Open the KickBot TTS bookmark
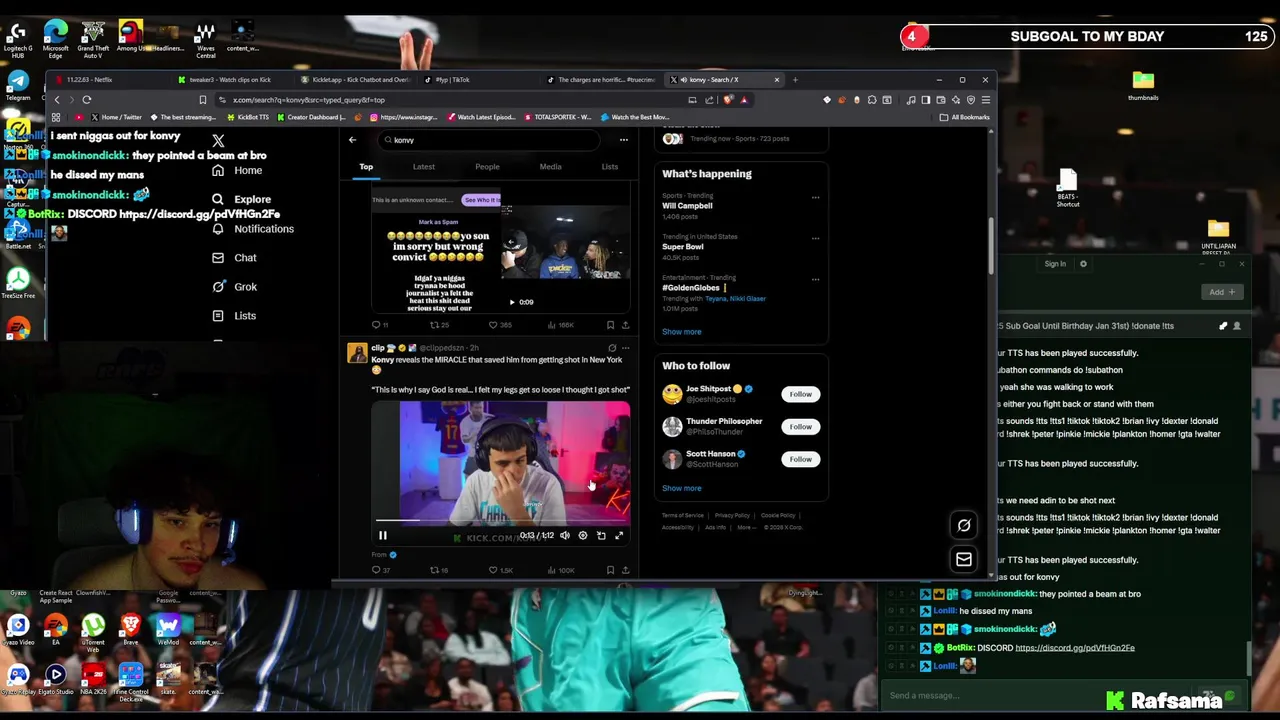1280x720 pixels. pyautogui.click(x=247, y=117)
